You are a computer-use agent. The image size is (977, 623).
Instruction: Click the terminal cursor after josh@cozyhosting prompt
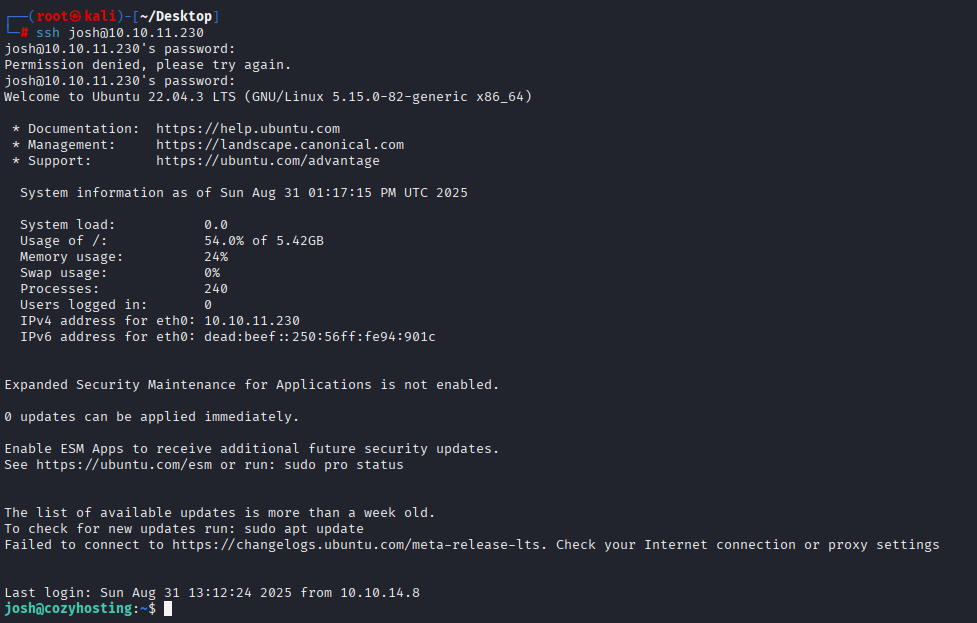[x=168, y=609]
